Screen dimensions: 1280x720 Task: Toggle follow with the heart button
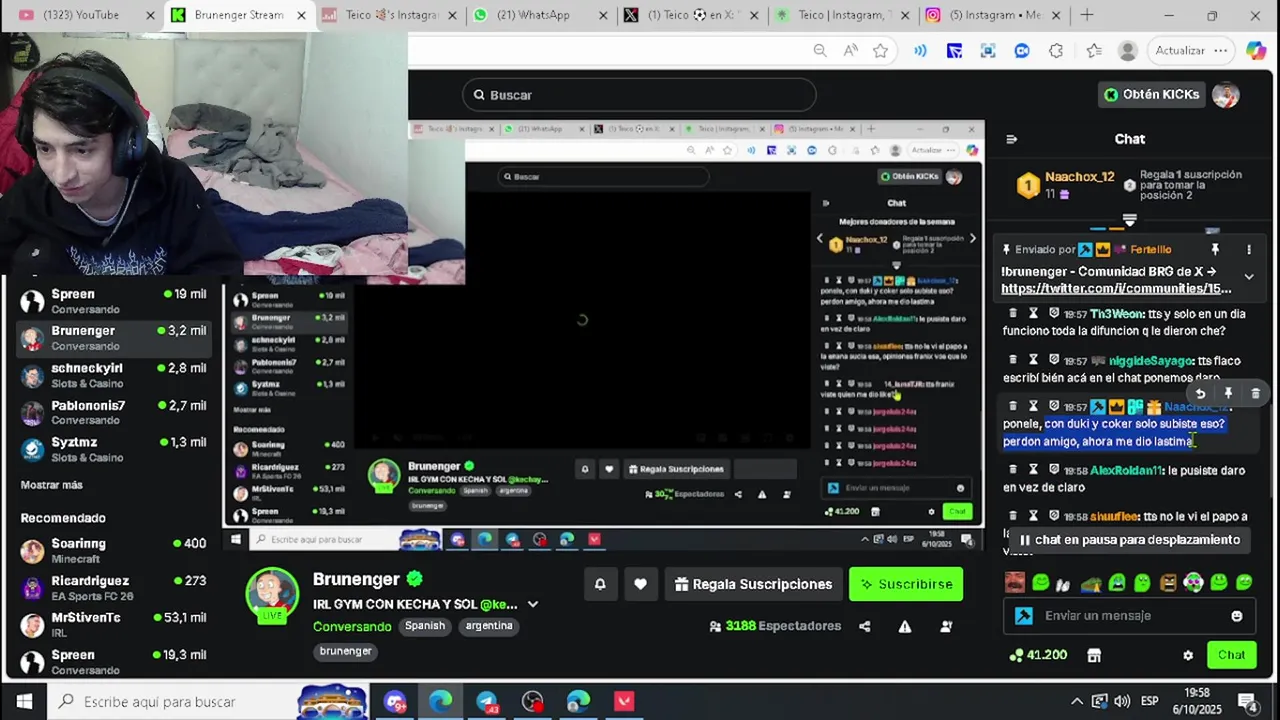coord(640,584)
